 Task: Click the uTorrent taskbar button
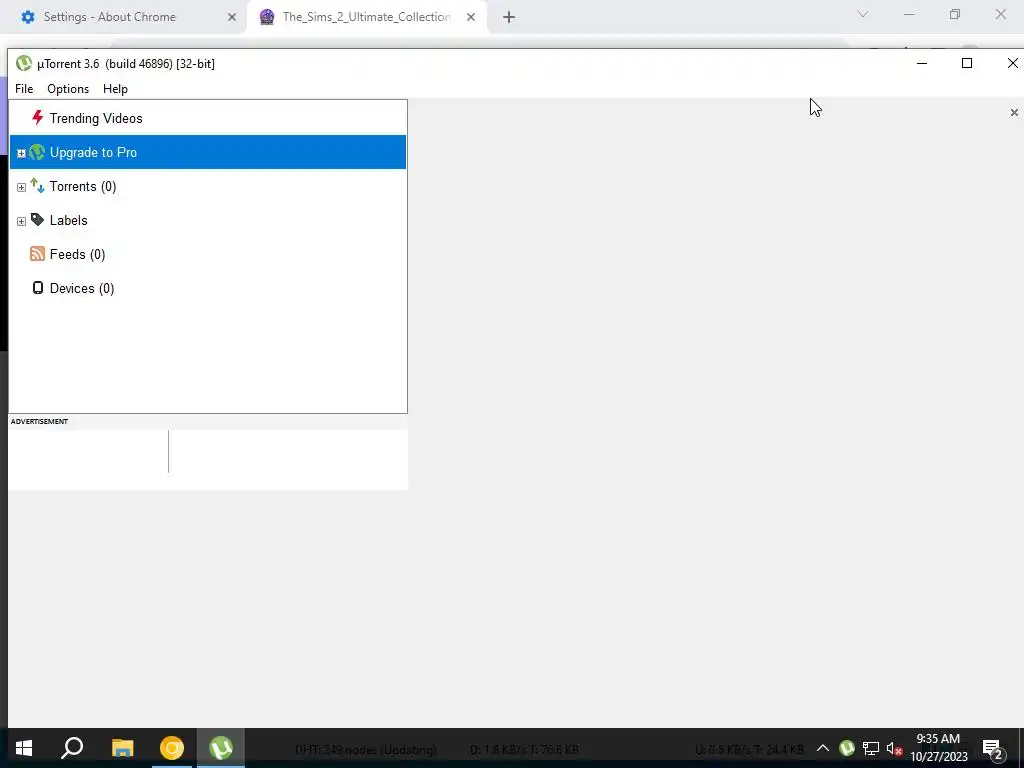[x=221, y=748]
